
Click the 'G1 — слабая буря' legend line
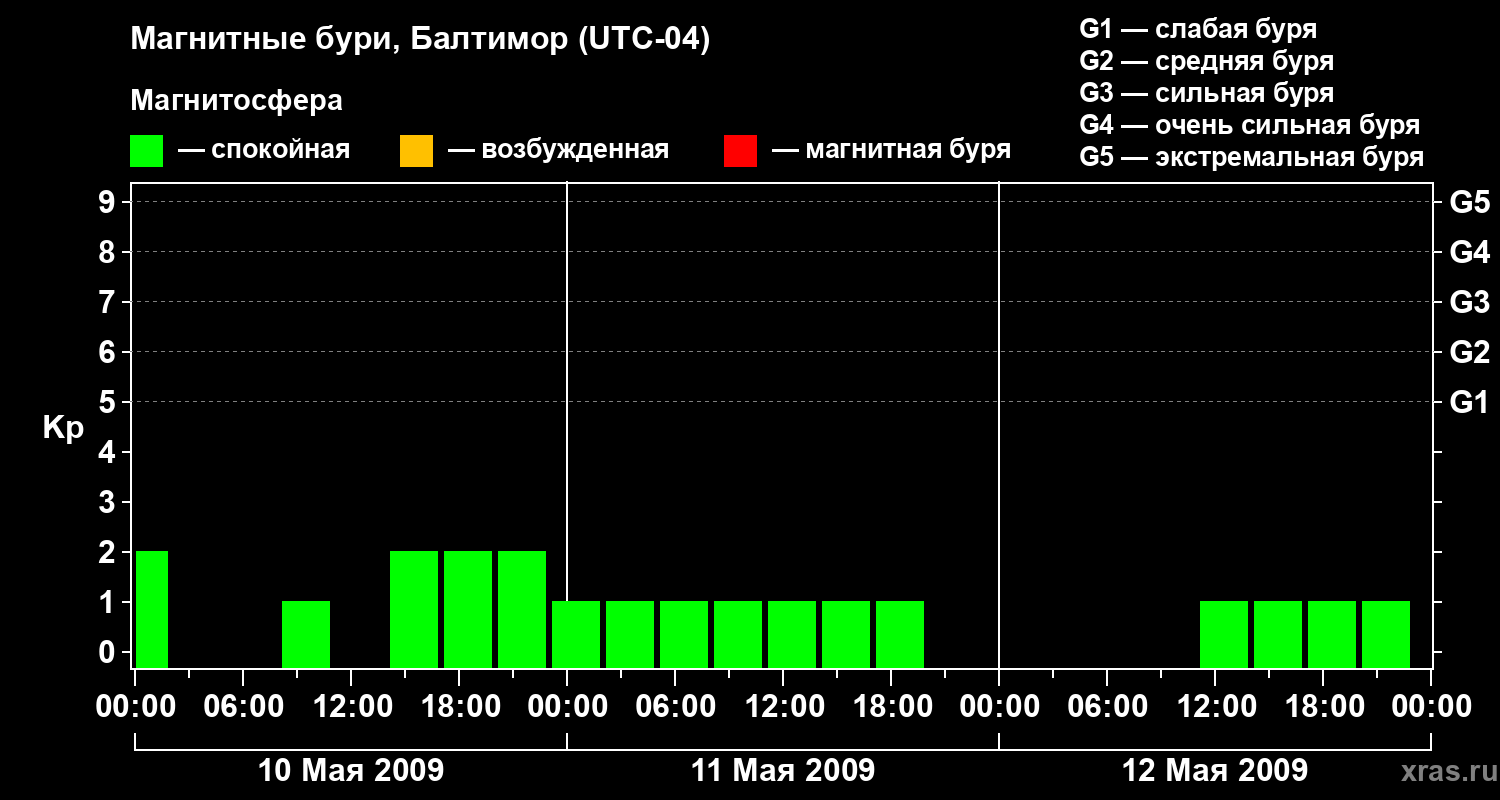(1198, 29)
